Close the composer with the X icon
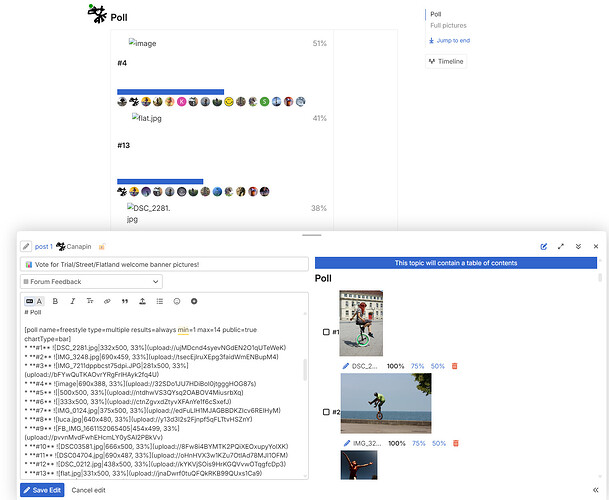This screenshot has width=609, height=500. point(596,246)
